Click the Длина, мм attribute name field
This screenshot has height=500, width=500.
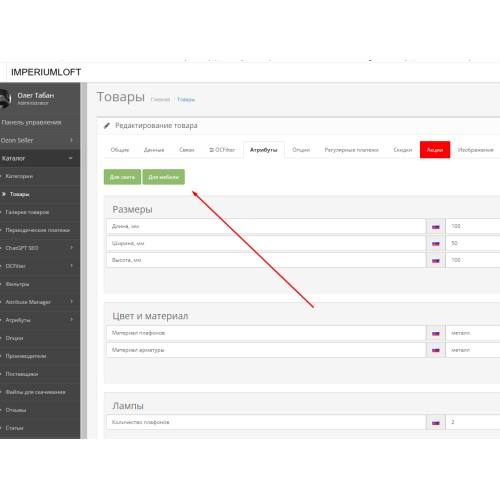pyautogui.click(x=266, y=226)
